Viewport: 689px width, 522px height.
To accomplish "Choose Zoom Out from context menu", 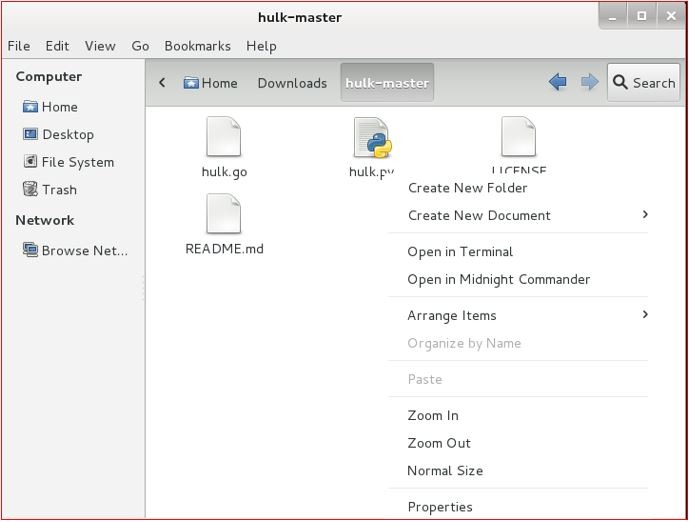I will [x=519, y=443].
